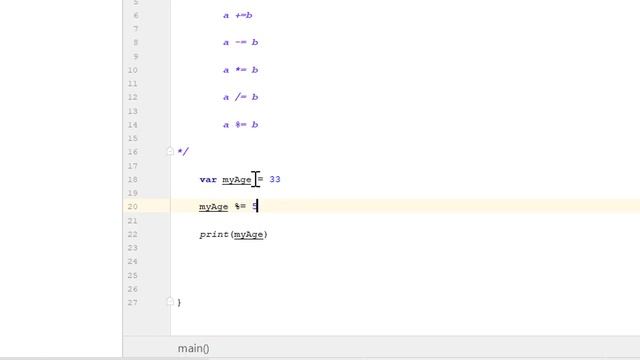Click the myAge variable on line 18
This screenshot has height=360, width=640.
point(237,180)
